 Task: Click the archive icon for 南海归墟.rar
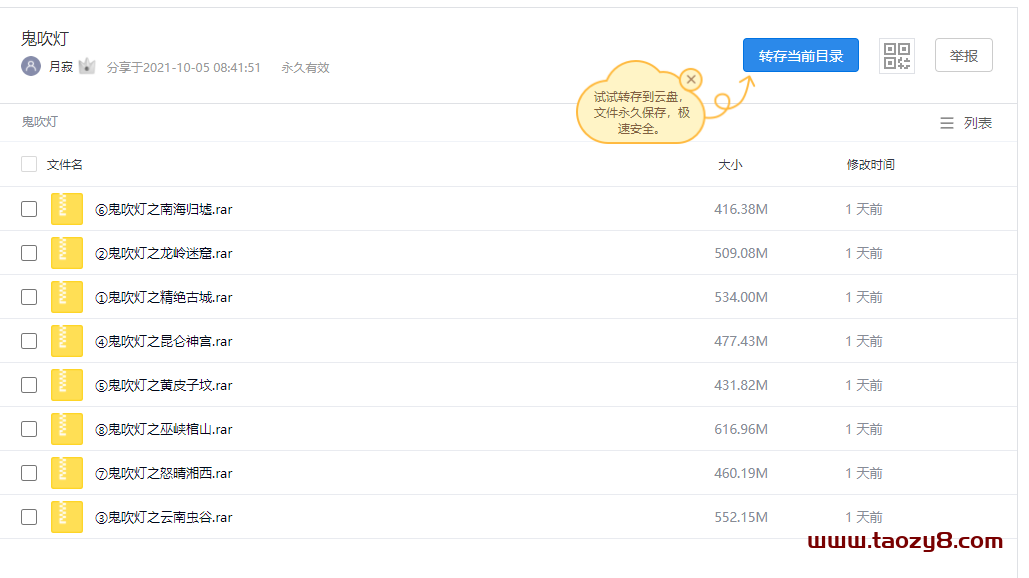67,209
